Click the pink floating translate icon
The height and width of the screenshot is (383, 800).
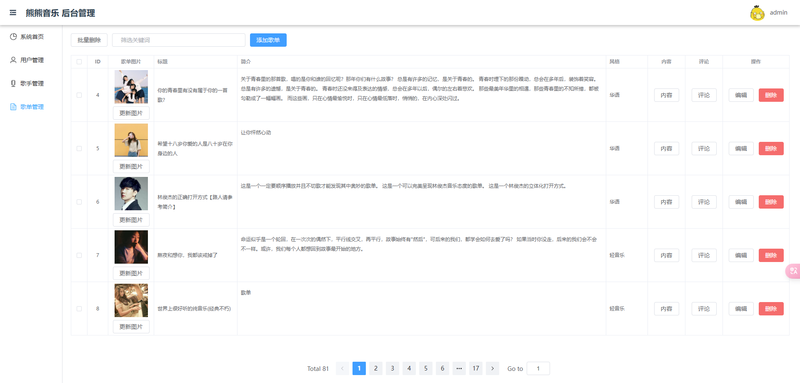coord(793,271)
